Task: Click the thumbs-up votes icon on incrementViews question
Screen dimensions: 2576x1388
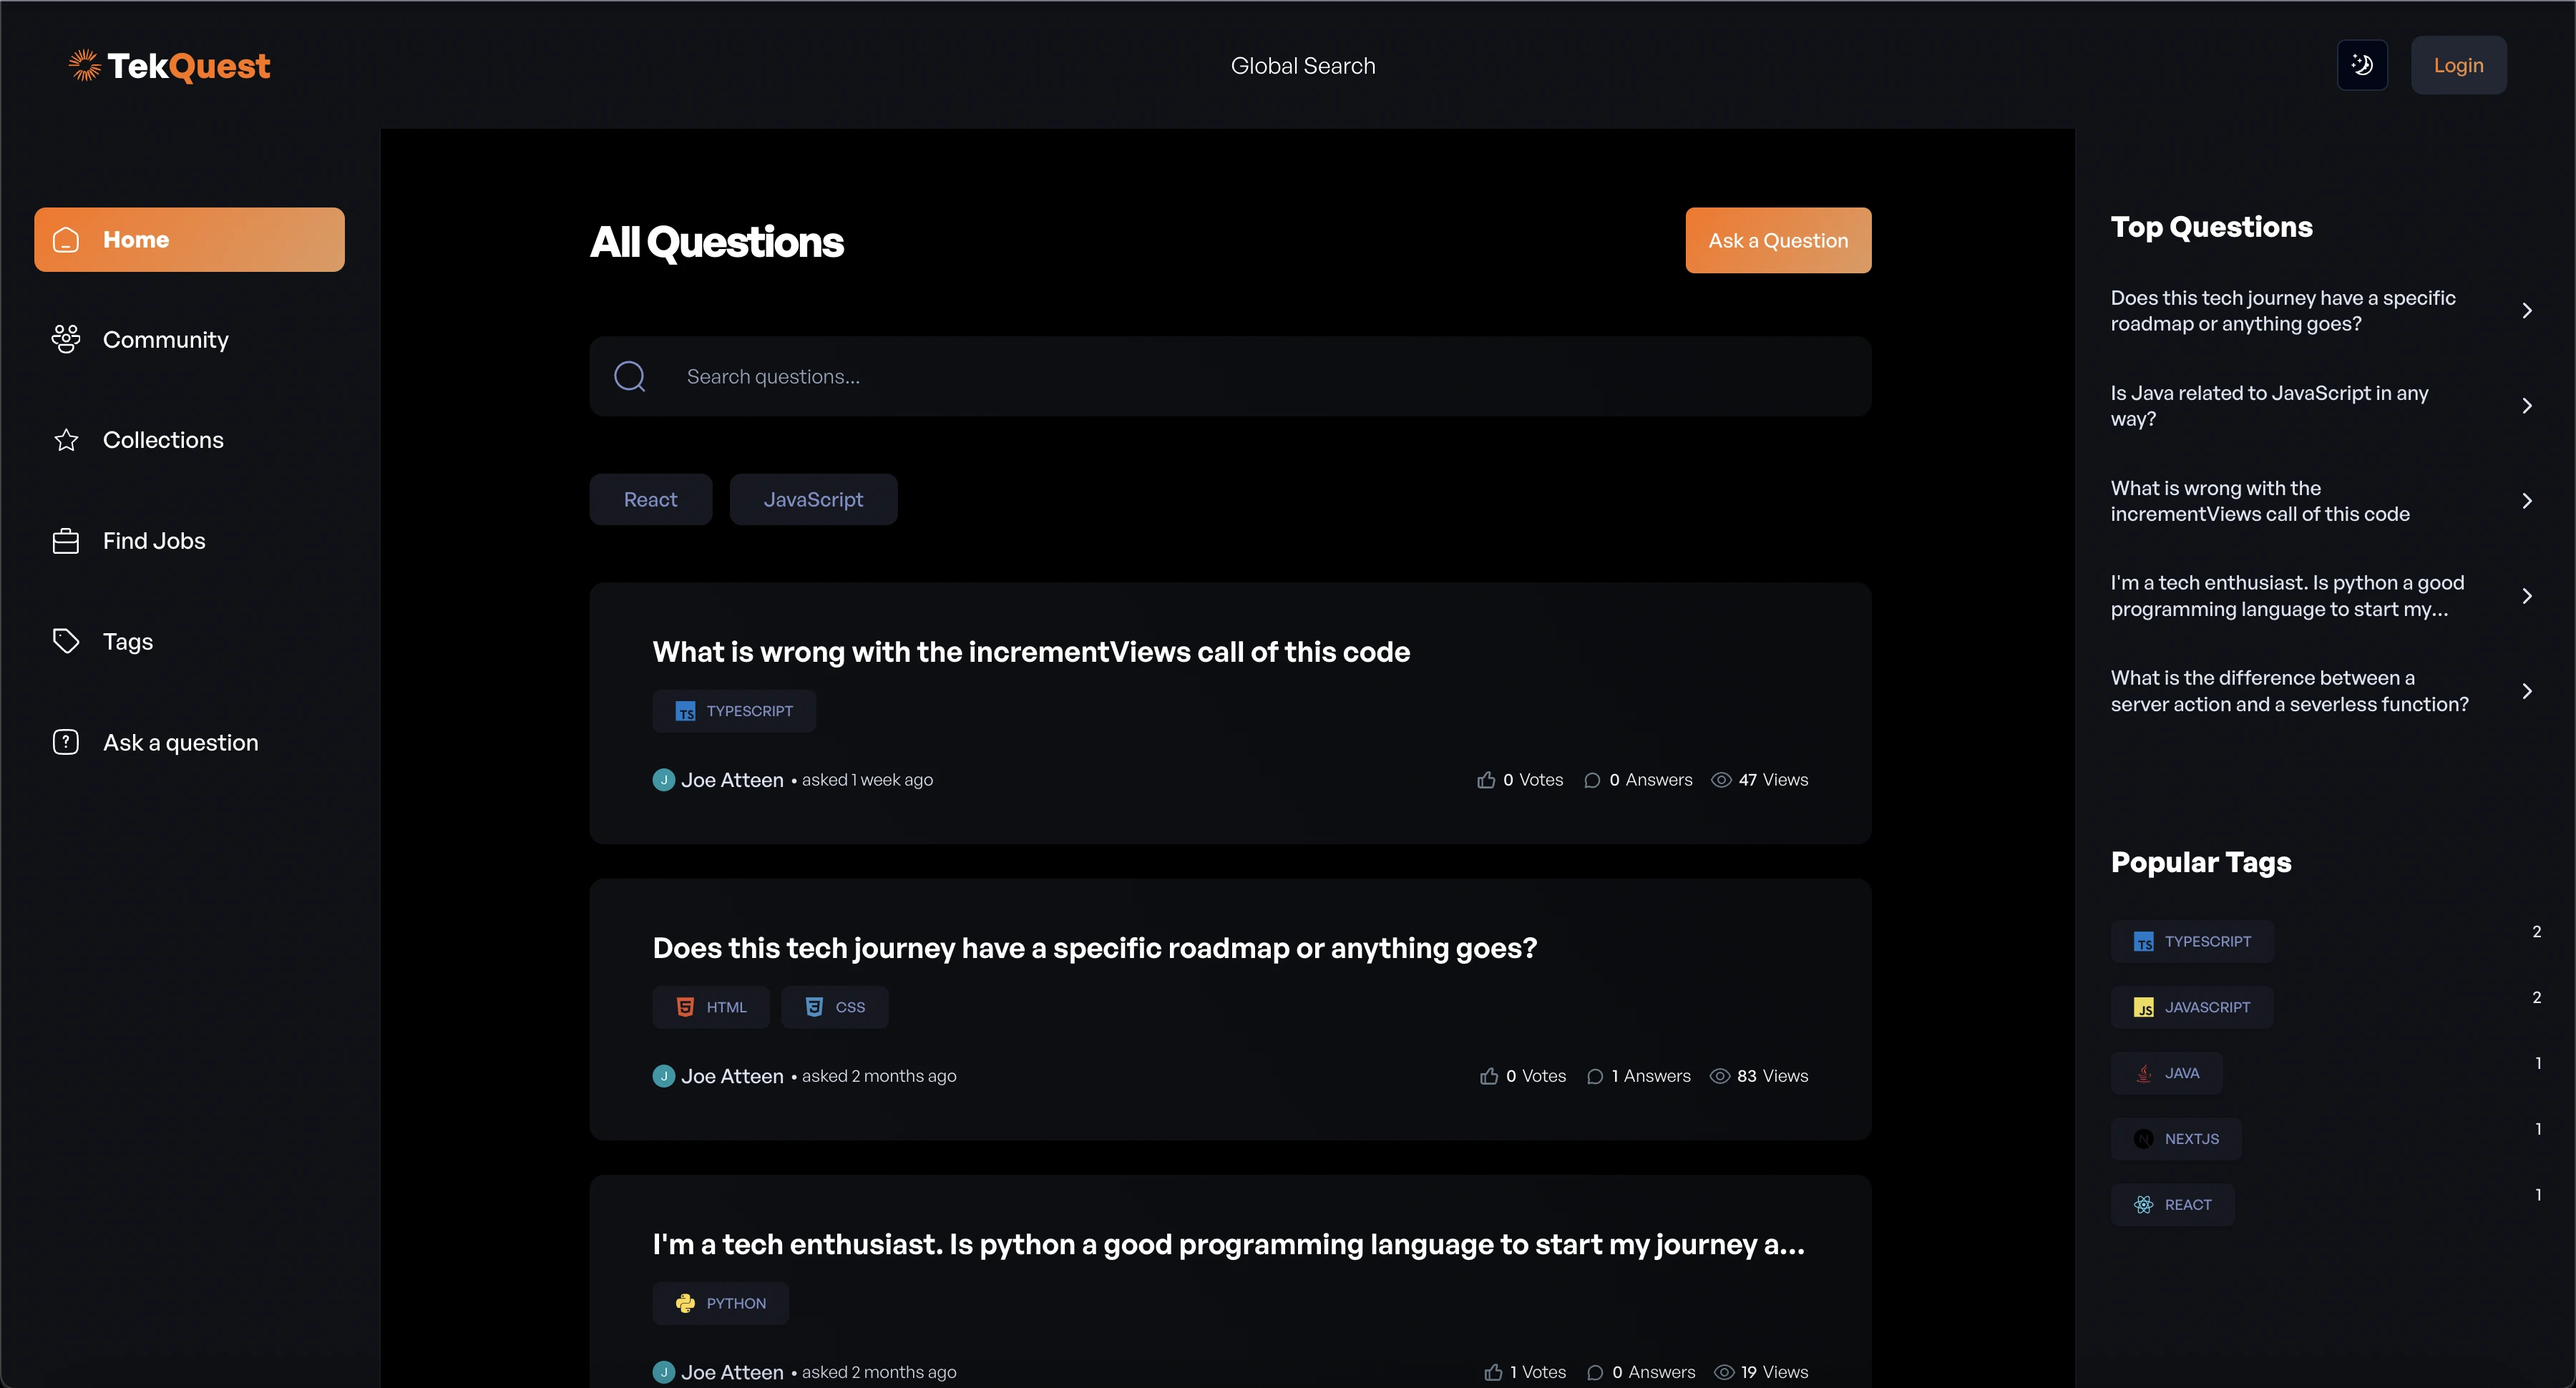Action: tap(1486, 780)
